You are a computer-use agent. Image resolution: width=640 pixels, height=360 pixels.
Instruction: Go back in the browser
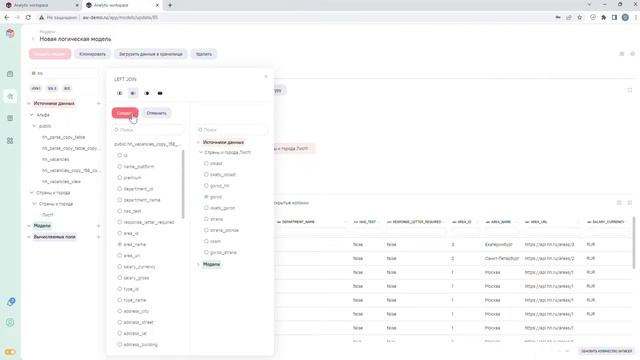7,18
